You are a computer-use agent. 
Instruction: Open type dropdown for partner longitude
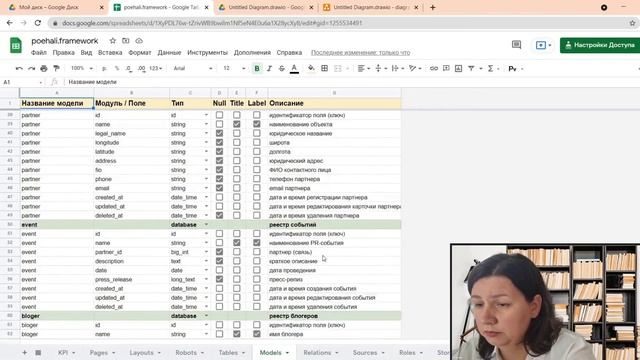click(206, 142)
